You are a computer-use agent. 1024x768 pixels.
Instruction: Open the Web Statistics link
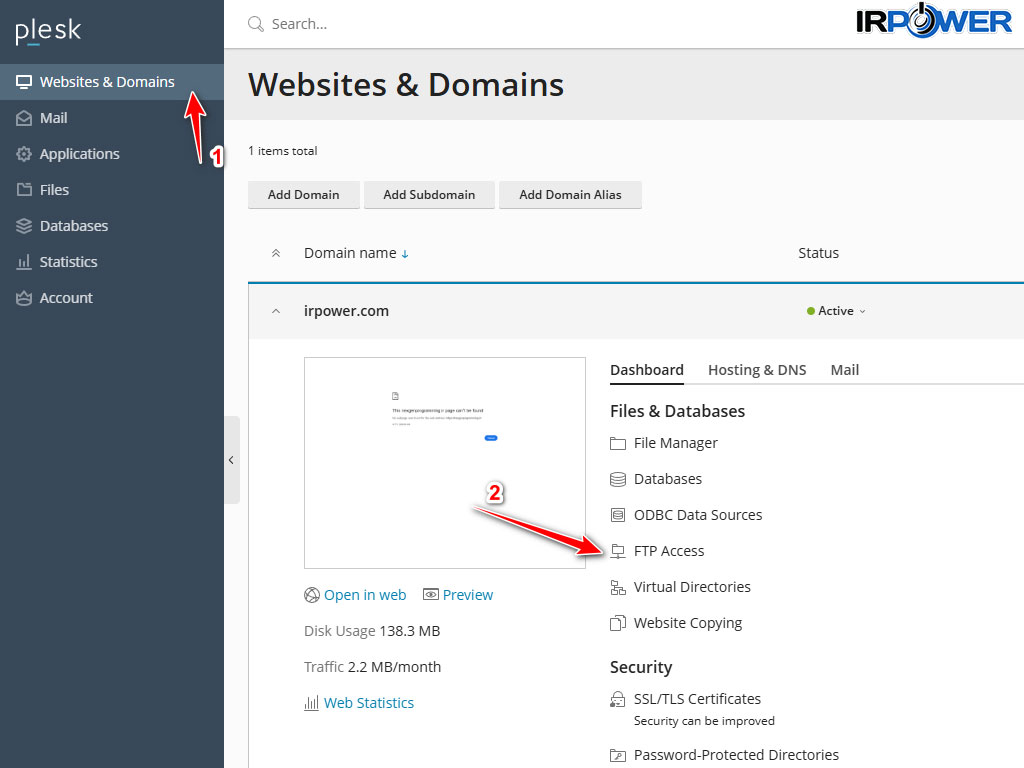[368, 703]
